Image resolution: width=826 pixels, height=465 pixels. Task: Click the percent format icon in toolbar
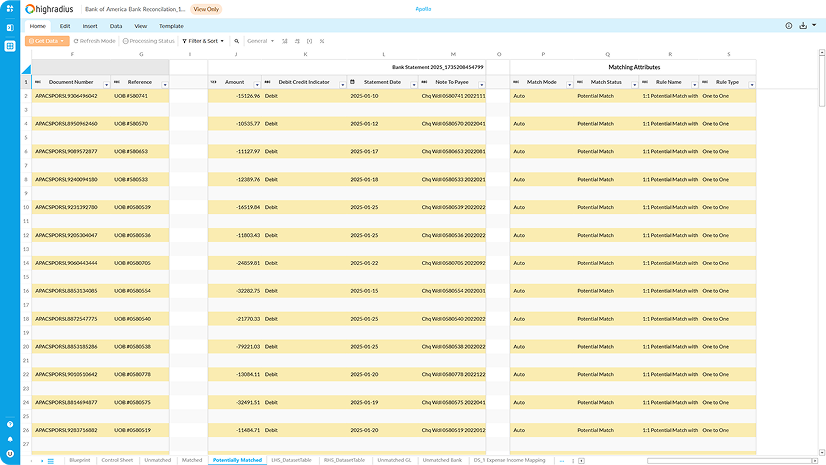(x=321, y=41)
